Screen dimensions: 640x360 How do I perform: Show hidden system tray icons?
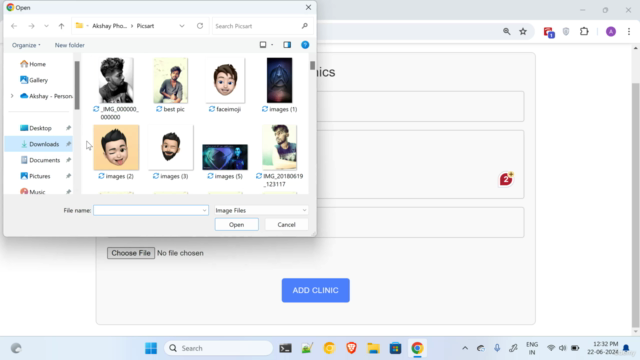pyautogui.click(x=465, y=348)
